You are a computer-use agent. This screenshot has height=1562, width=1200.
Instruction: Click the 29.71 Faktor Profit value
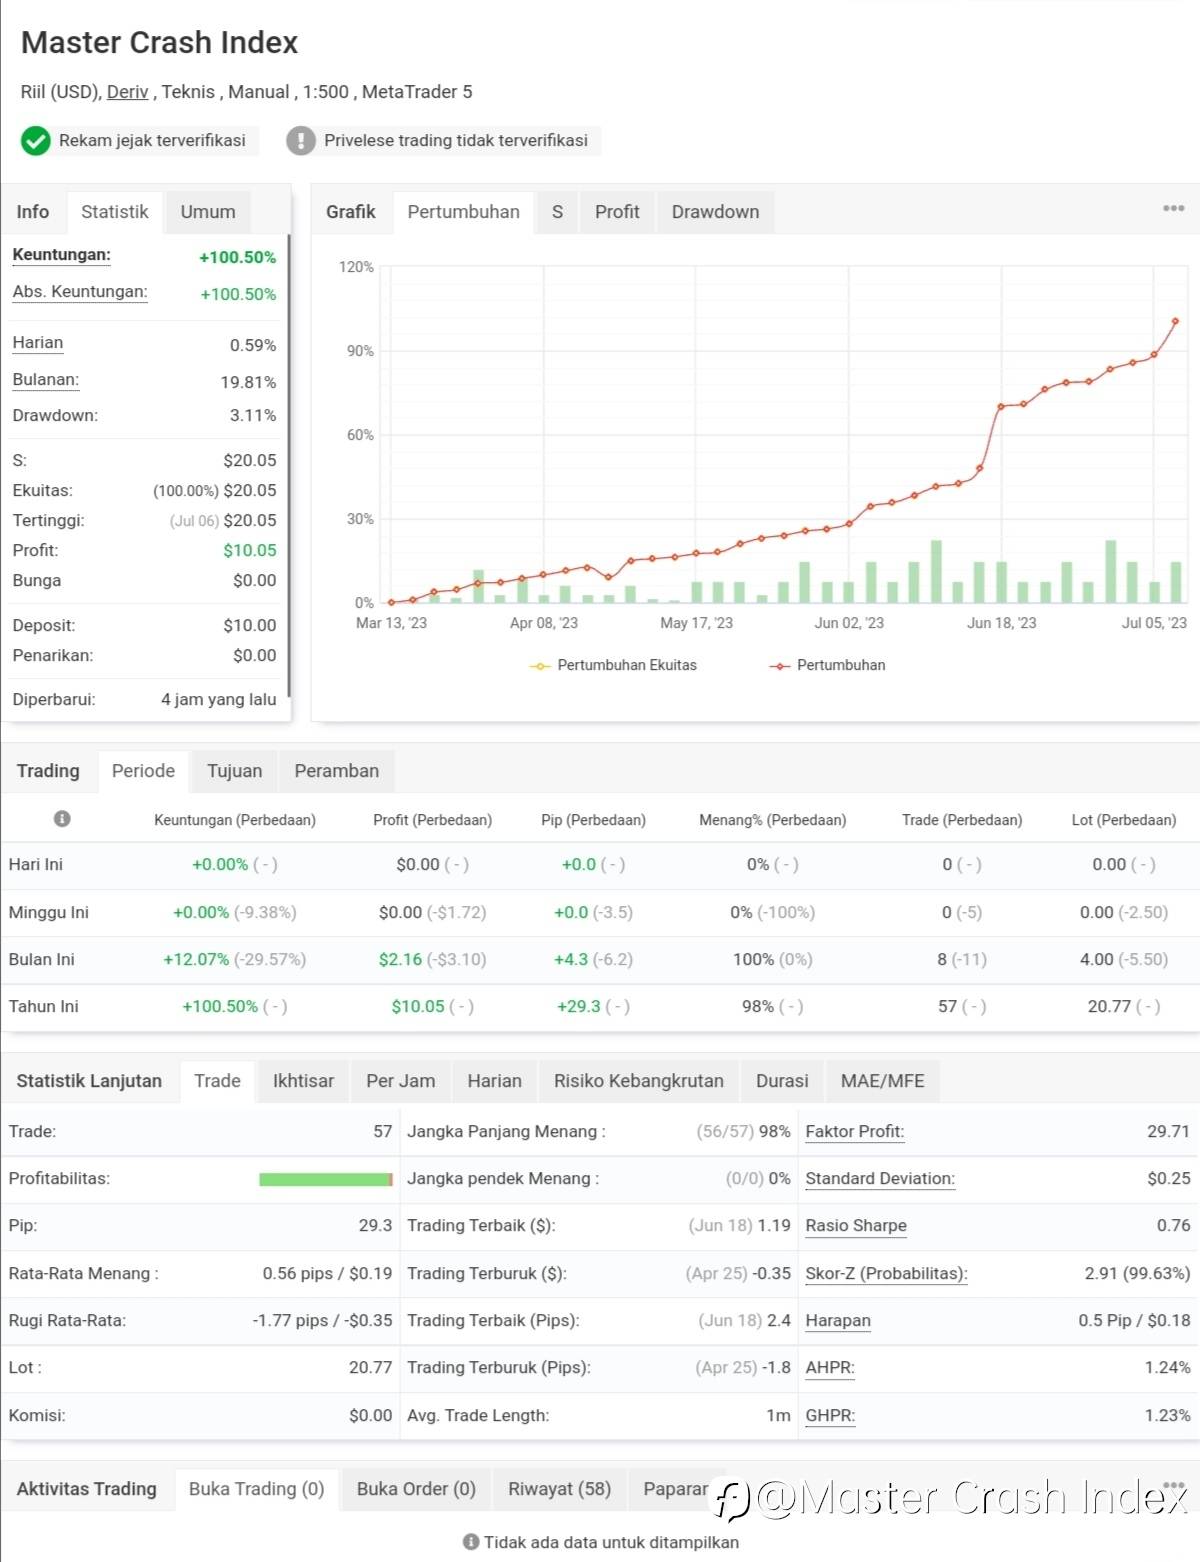pyautogui.click(x=1169, y=1132)
